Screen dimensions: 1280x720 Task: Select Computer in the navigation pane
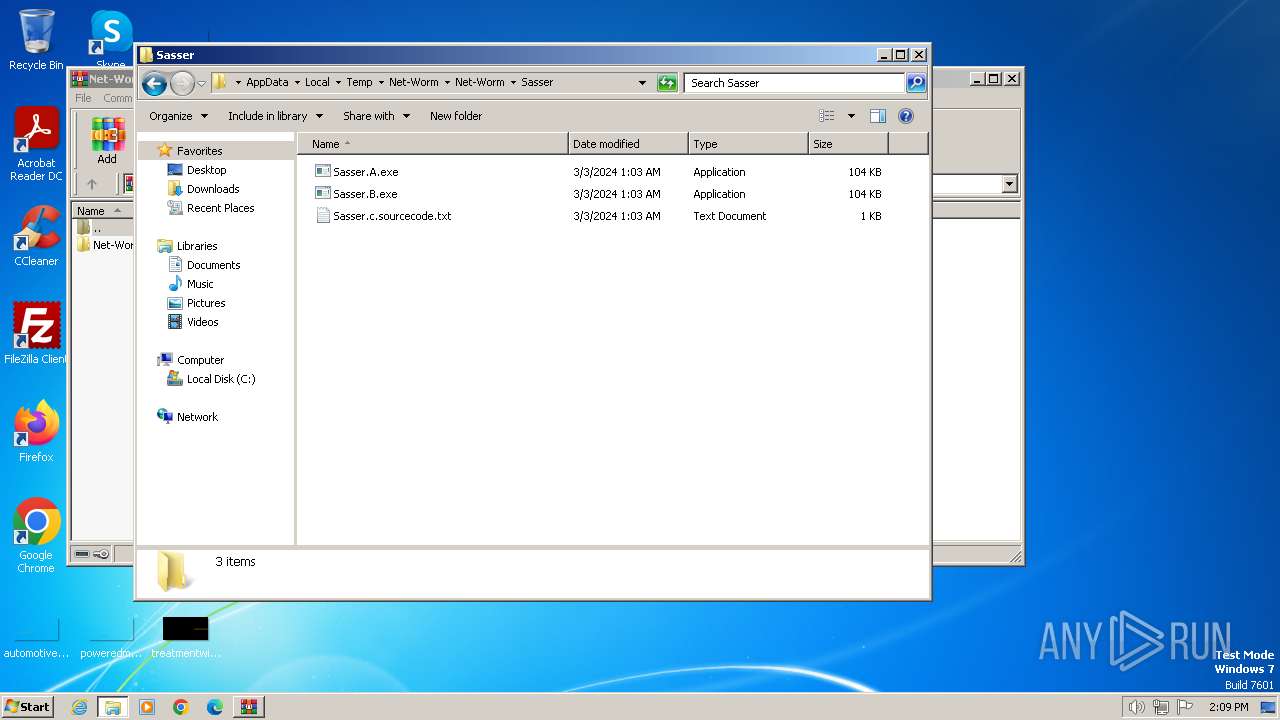[200, 360]
